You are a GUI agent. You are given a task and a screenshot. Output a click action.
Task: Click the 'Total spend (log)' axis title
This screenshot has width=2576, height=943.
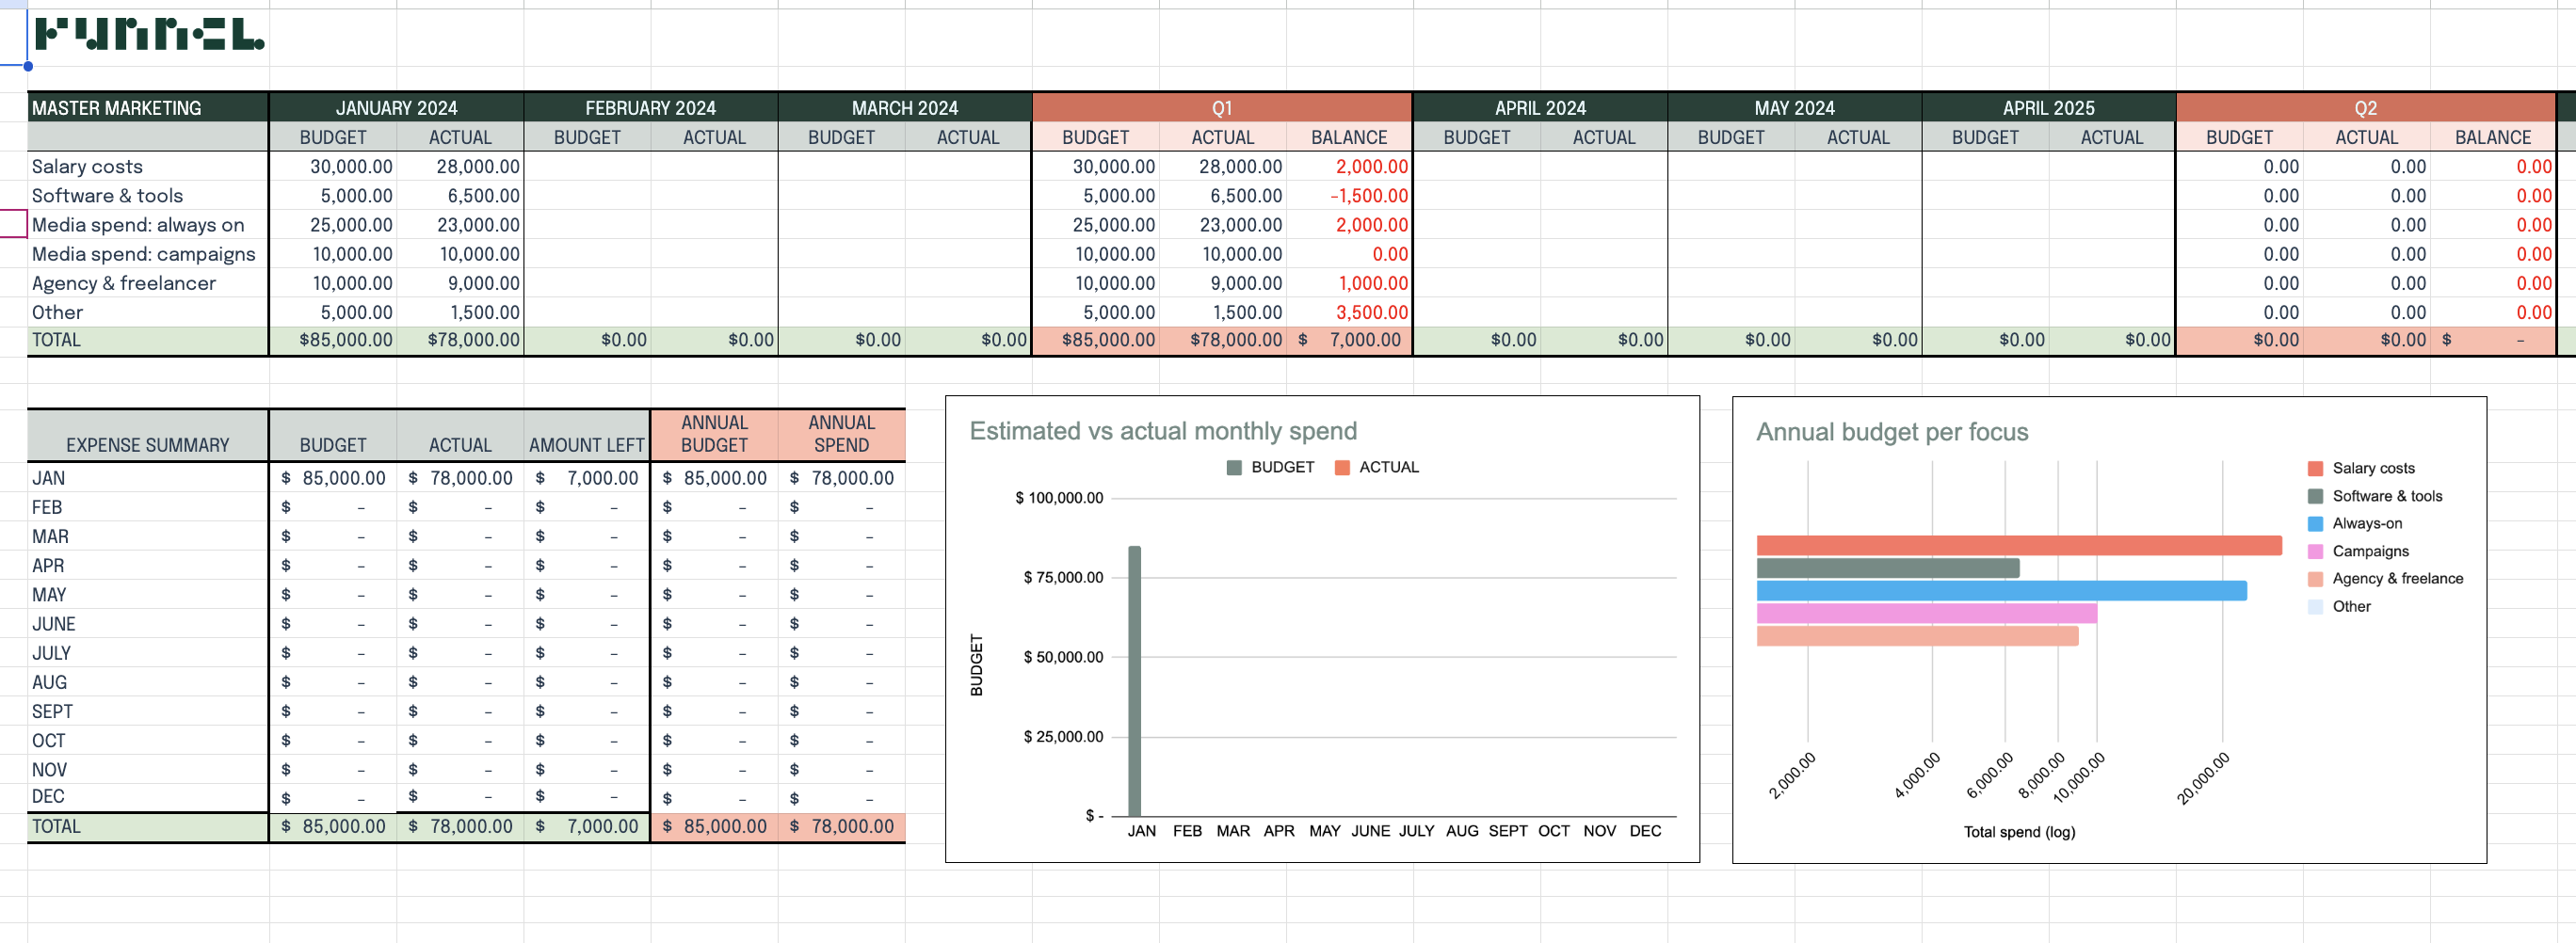pos(2018,832)
